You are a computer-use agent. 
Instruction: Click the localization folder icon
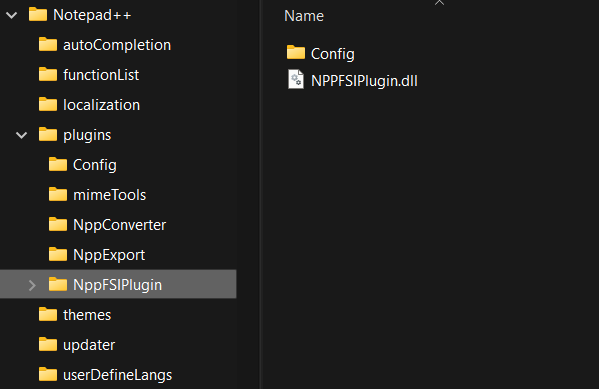click(48, 104)
